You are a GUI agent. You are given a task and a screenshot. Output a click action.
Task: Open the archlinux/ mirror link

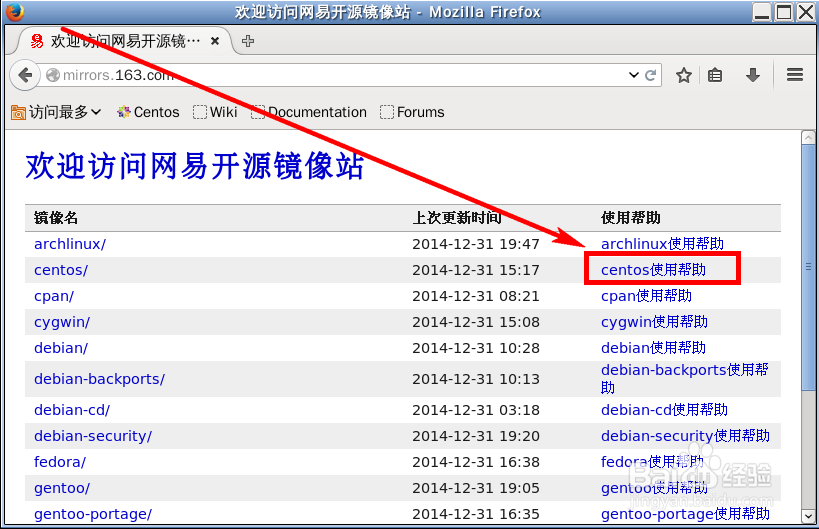pyautogui.click(x=70, y=244)
